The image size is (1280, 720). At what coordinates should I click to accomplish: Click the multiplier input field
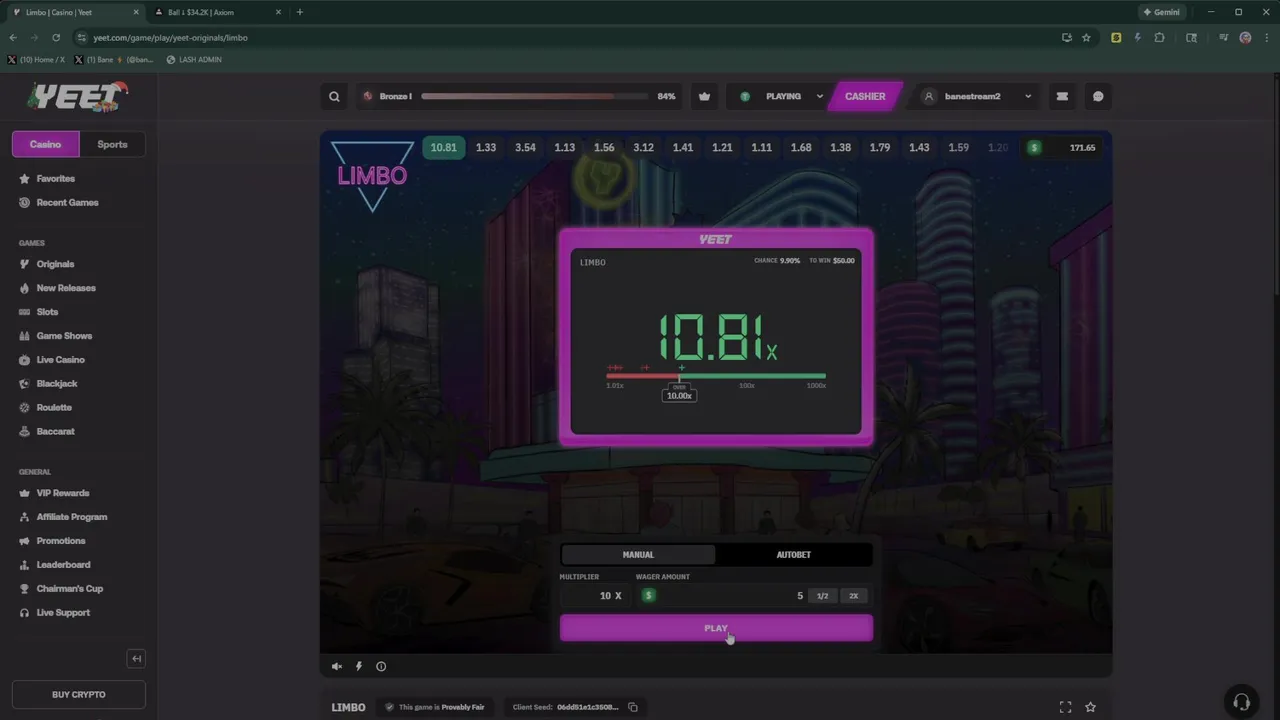coord(593,596)
